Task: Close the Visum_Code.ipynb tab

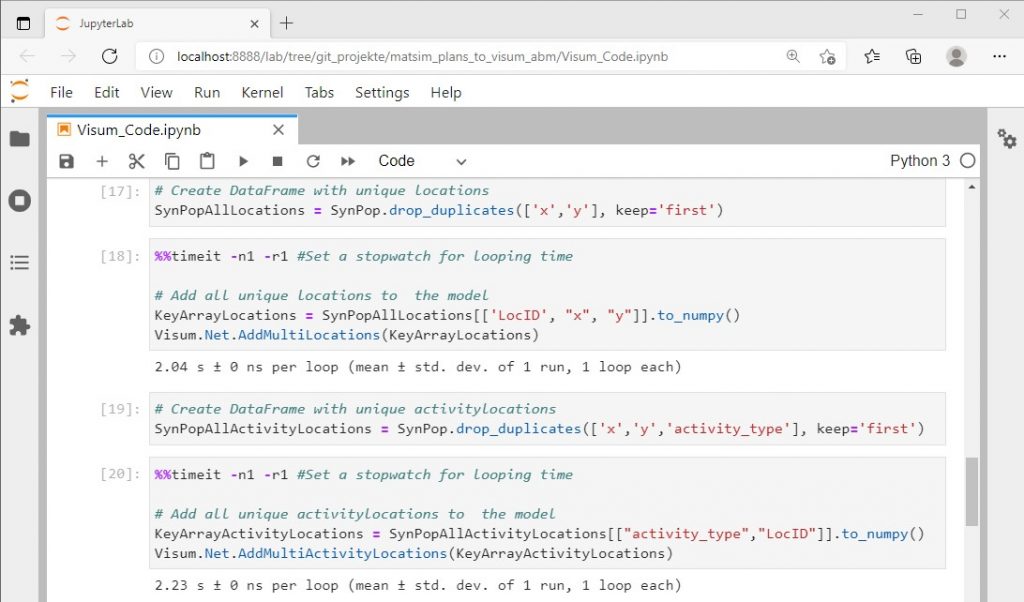Action: pyautogui.click(x=279, y=130)
